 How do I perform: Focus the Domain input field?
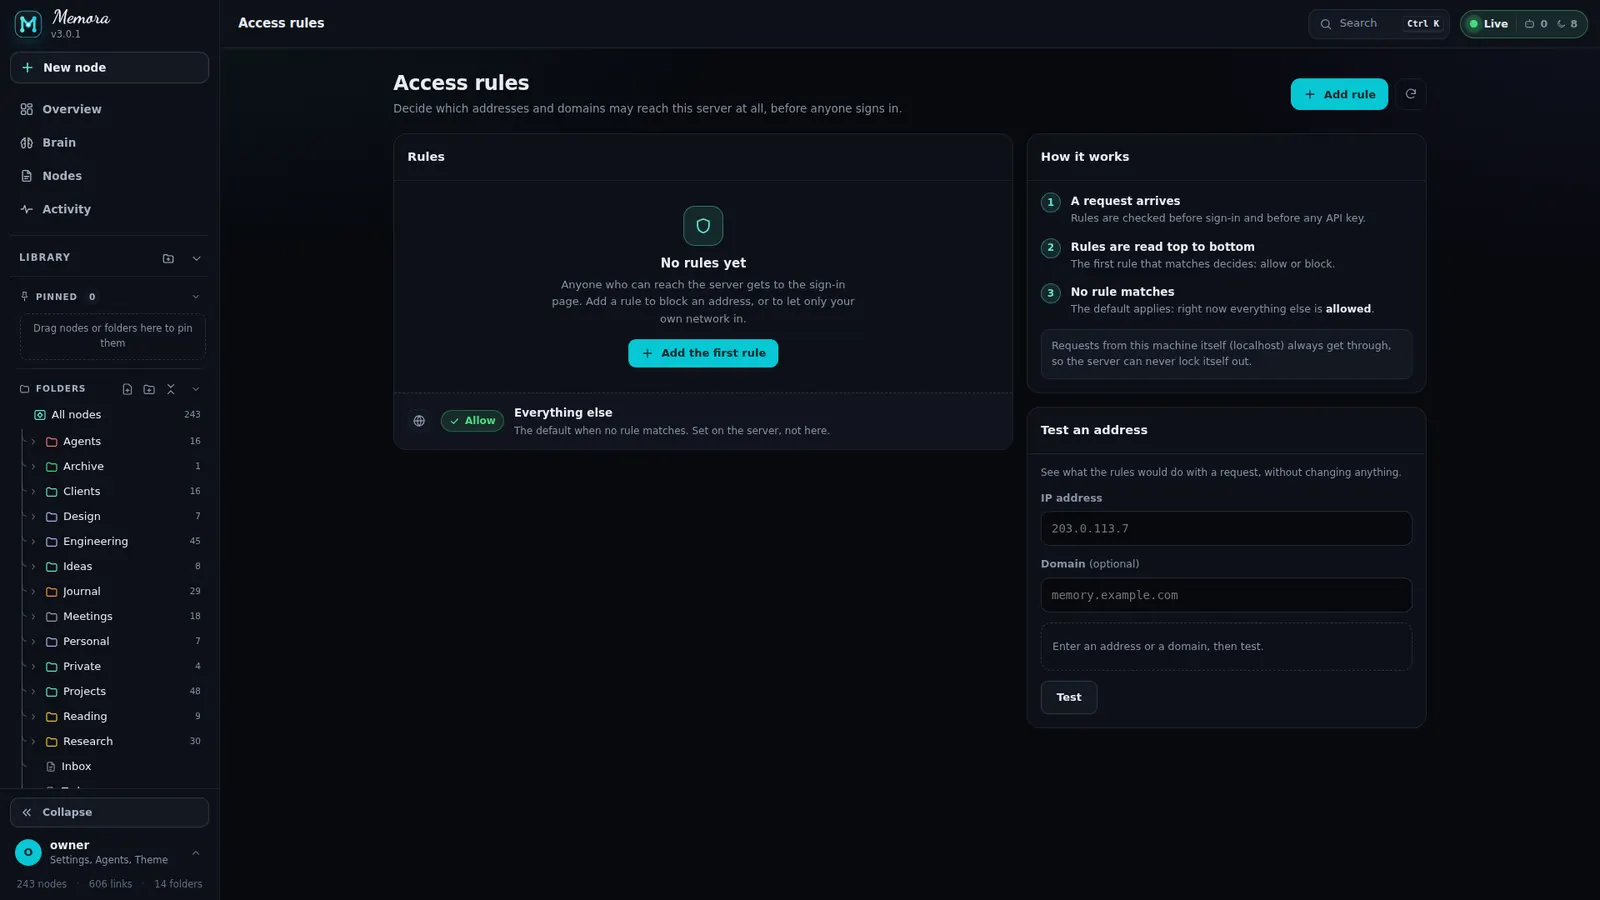(x=1226, y=595)
